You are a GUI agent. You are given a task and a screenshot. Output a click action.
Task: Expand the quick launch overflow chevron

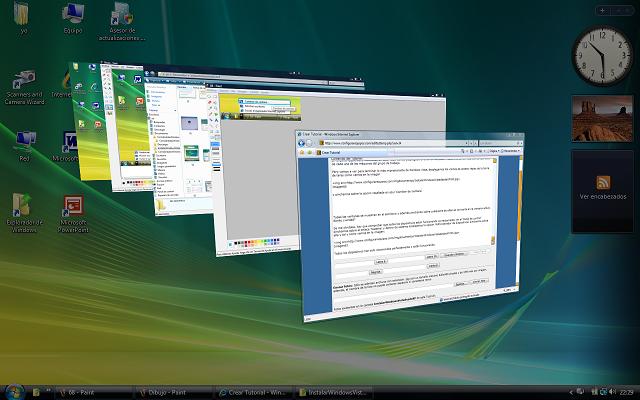(x=48, y=391)
